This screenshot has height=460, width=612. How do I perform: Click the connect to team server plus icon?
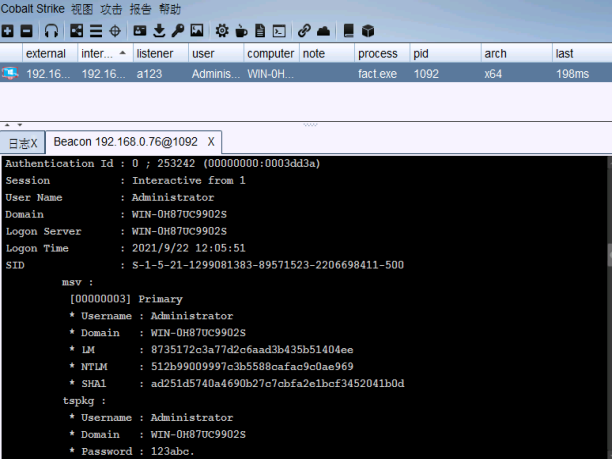pos(8,31)
